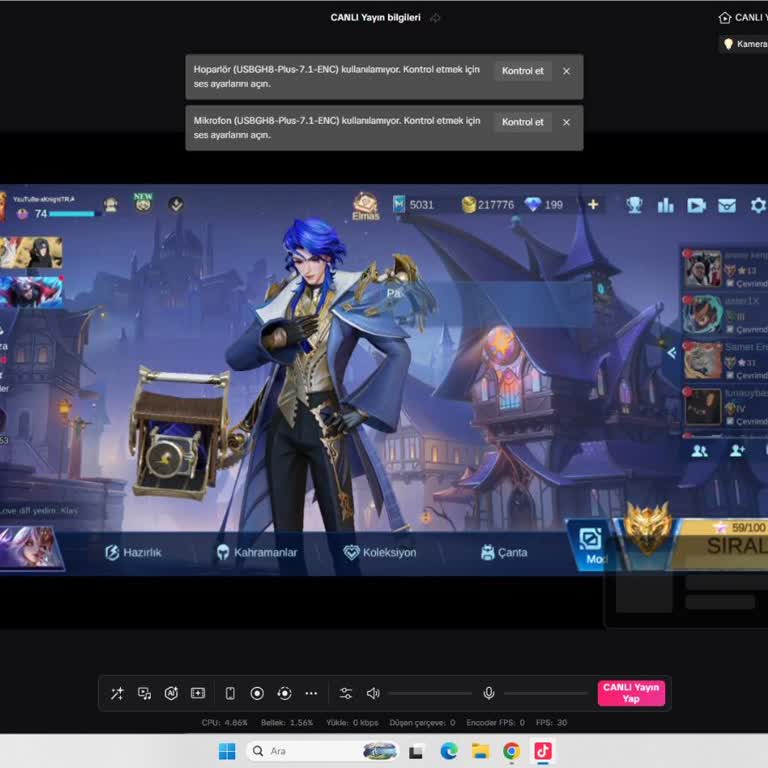Click the download arrow icon in game
Viewport: 768px width, 768px height.
(176, 204)
